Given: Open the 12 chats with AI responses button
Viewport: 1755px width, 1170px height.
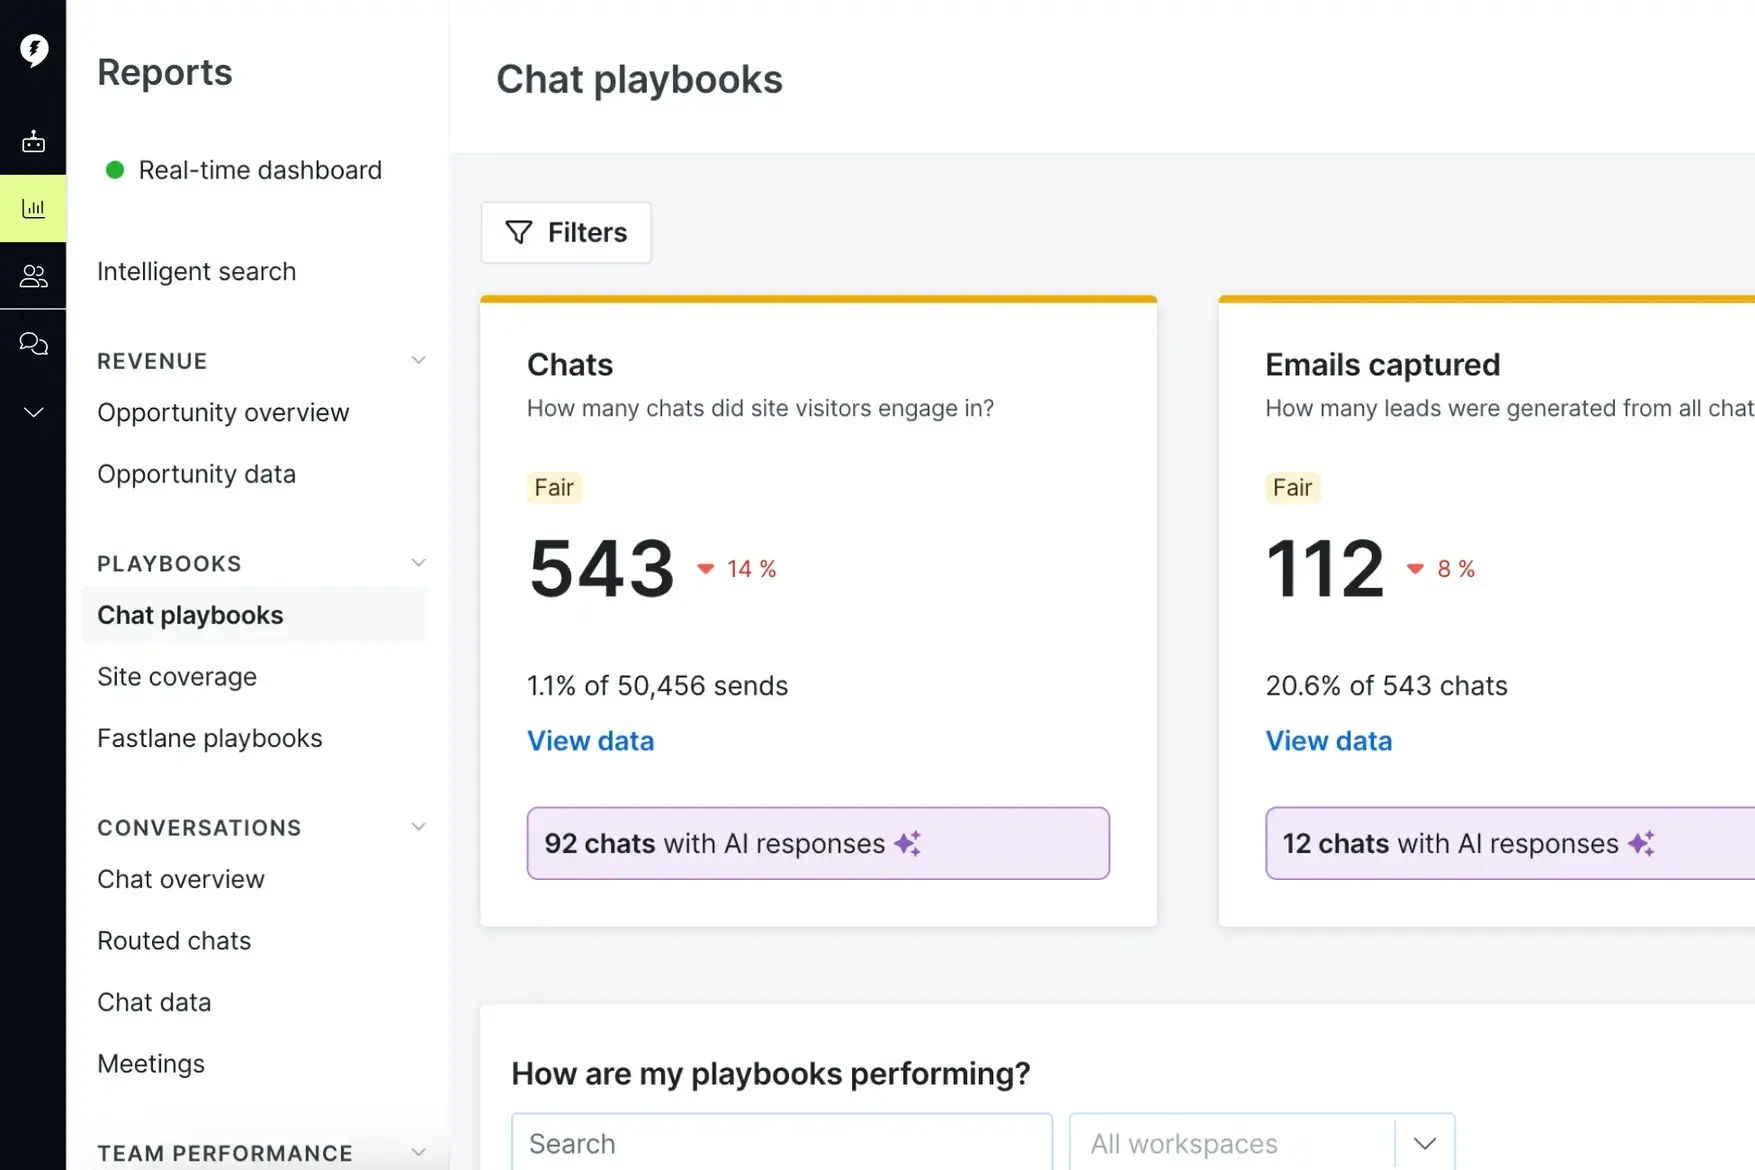Looking at the screenshot, I should pos(1510,843).
